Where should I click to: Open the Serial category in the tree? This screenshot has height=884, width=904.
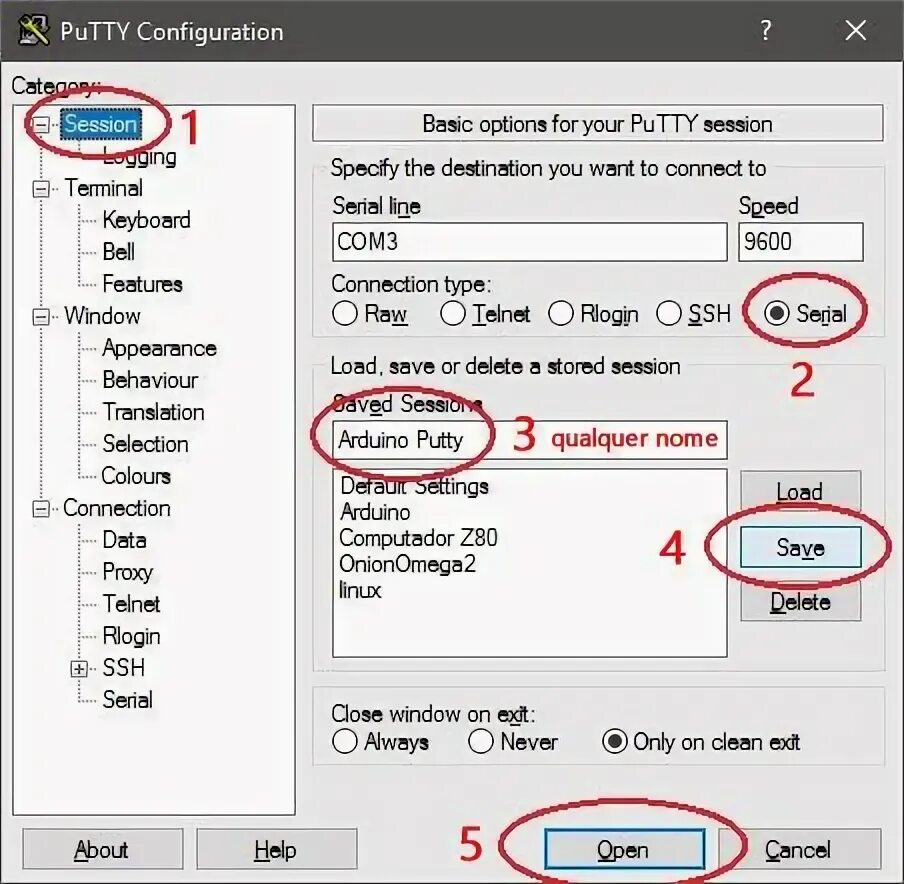(x=127, y=700)
